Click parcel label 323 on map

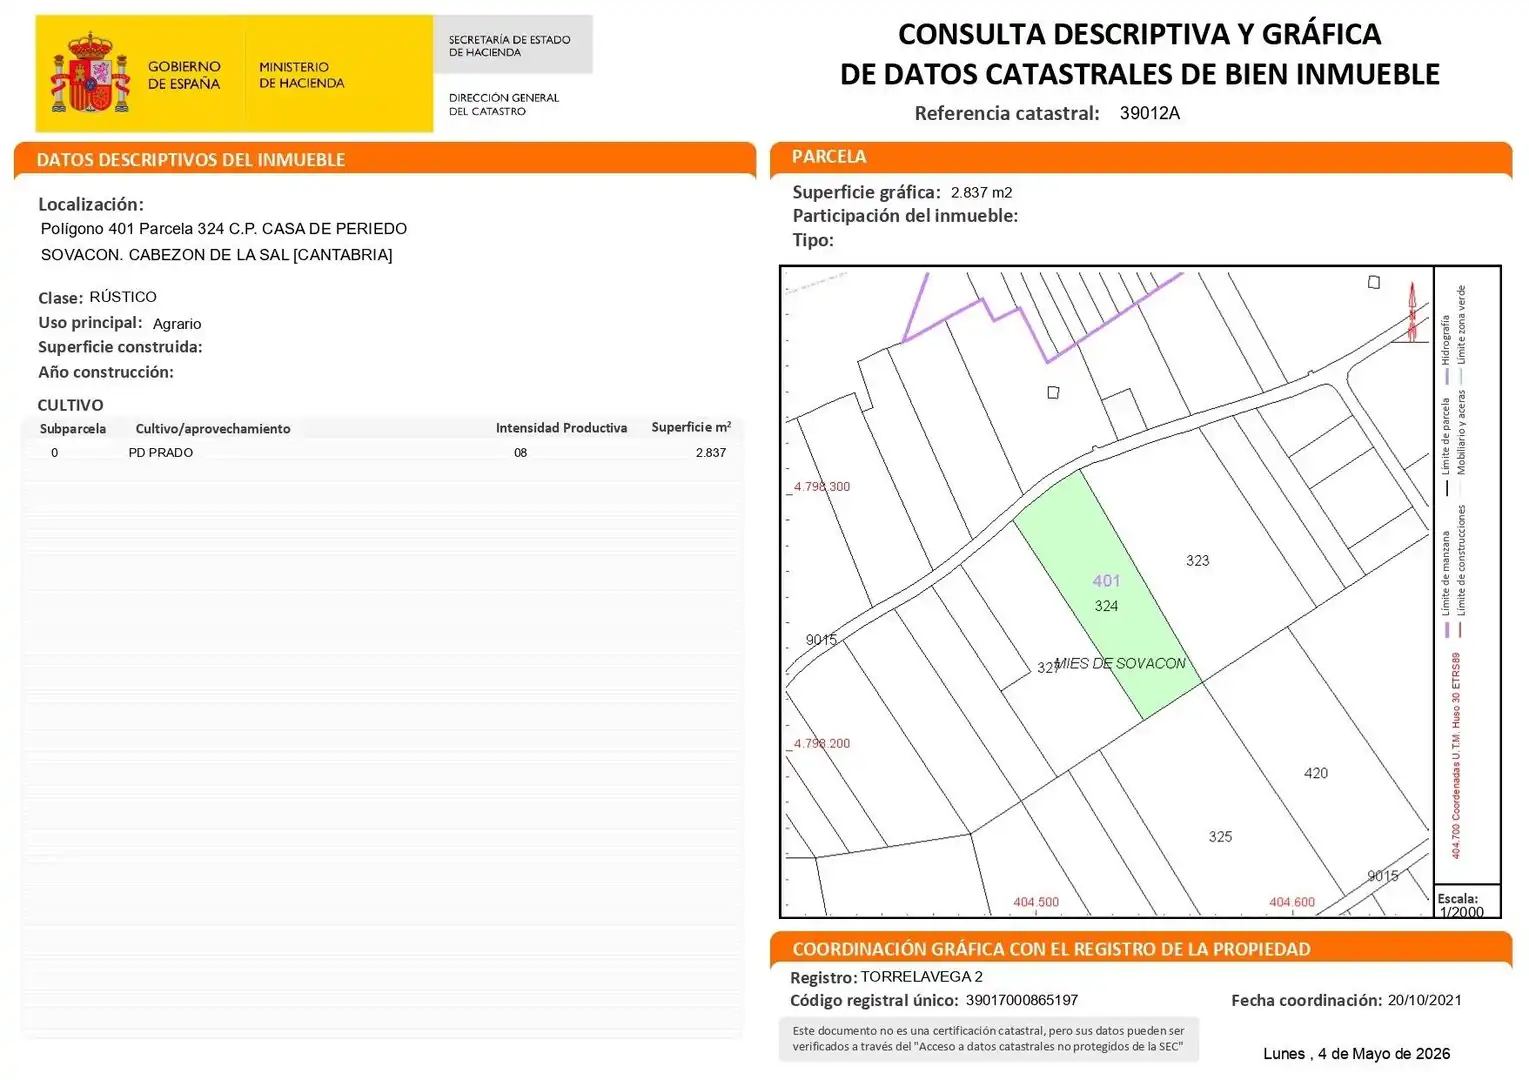1198,561
